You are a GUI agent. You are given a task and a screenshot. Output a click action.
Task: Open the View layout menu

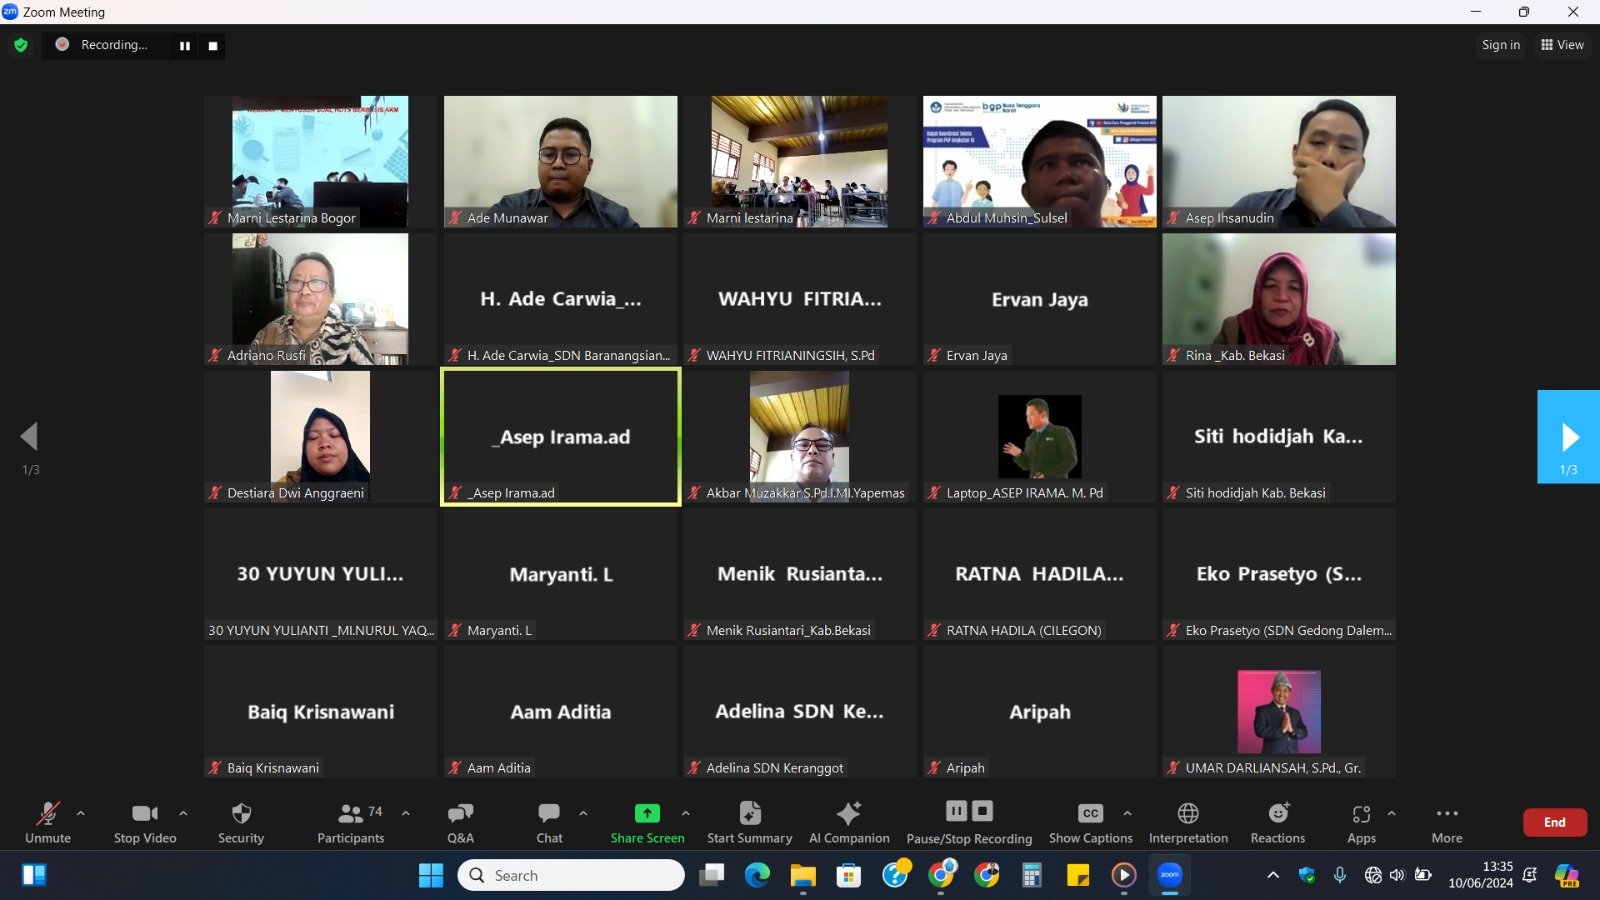pos(1562,45)
